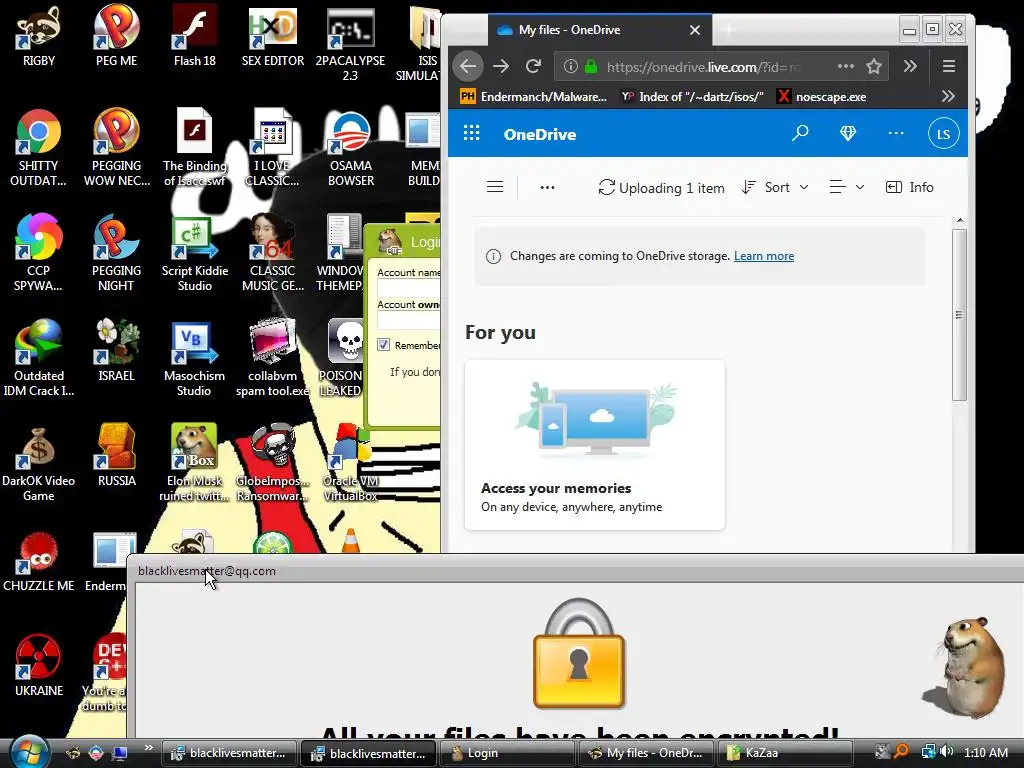The image size is (1024, 768).
Task: Toggle the Remember checkbox in Login window
Action: point(383,345)
